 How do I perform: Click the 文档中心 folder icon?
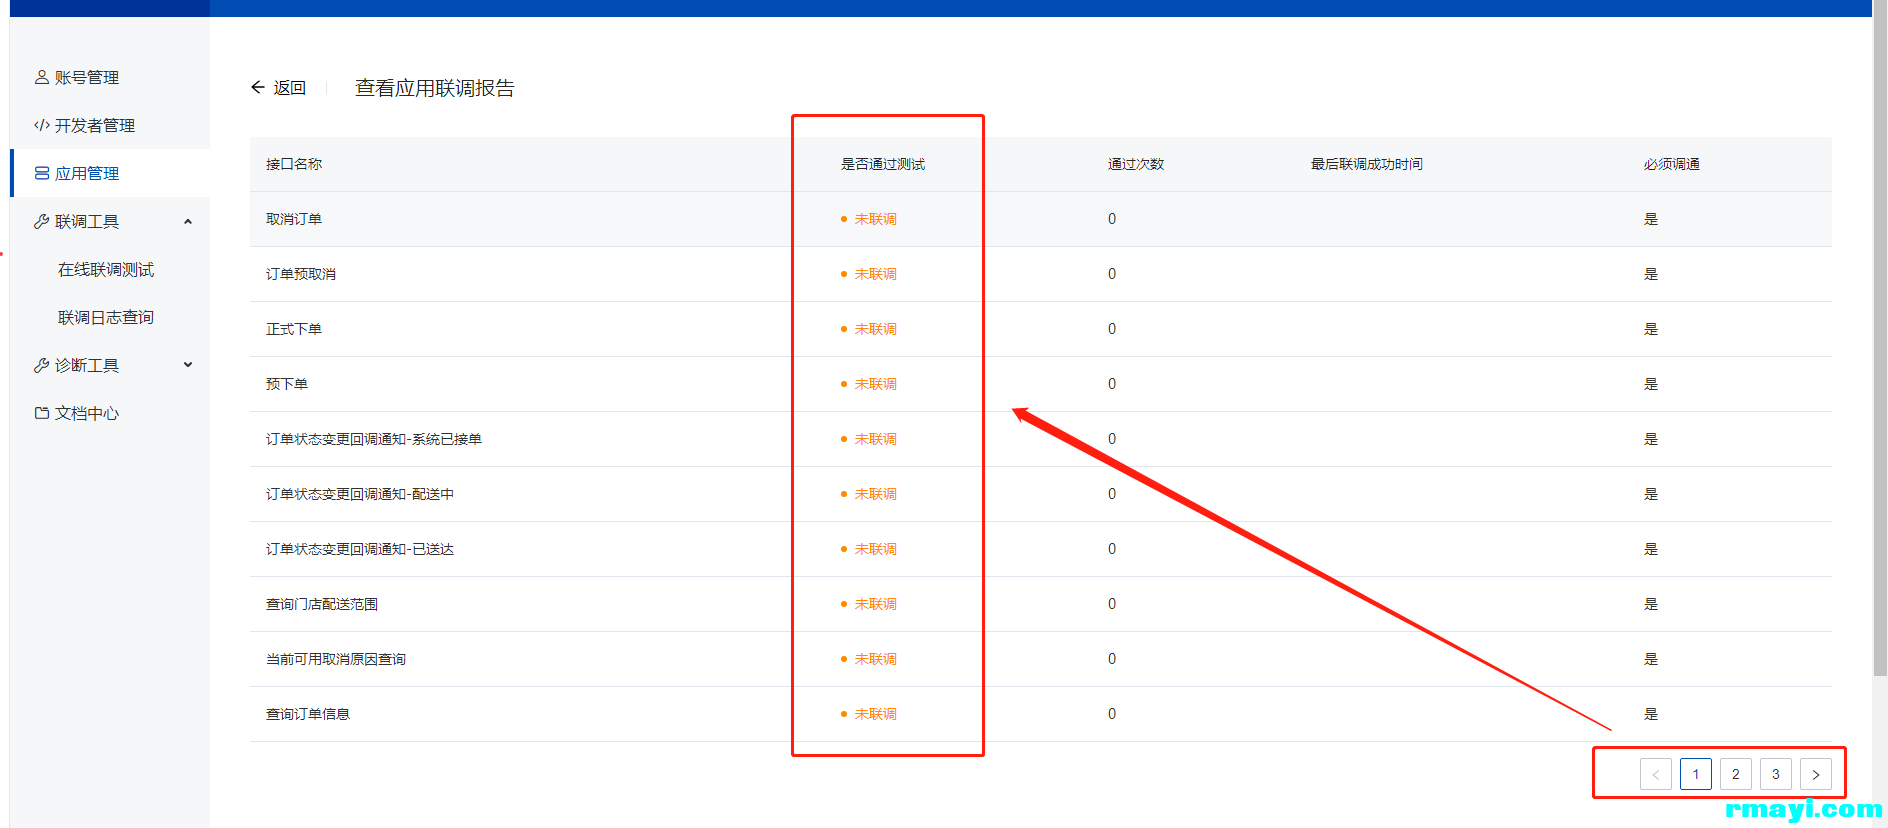click(41, 413)
